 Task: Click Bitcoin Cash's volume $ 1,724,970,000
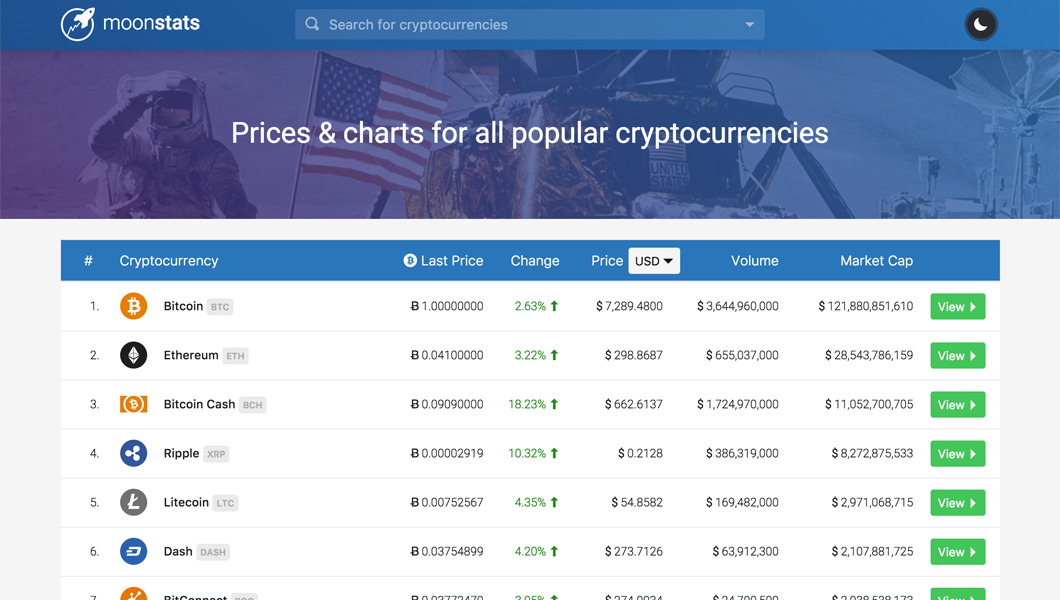(x=738, y=404)
